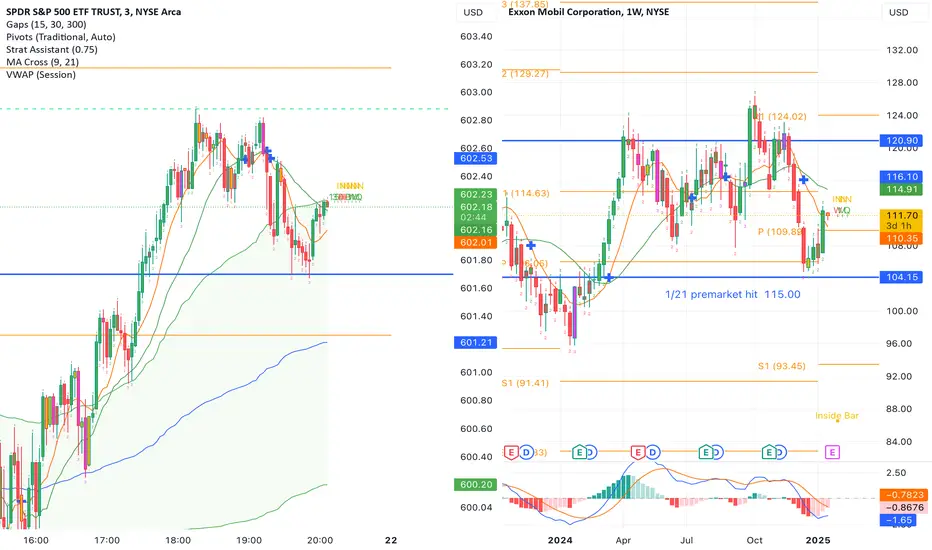The height and width of the screenshot is (550, 932).
Task: Click red E earnings marker just after Apr
Action: click(638, 452)
